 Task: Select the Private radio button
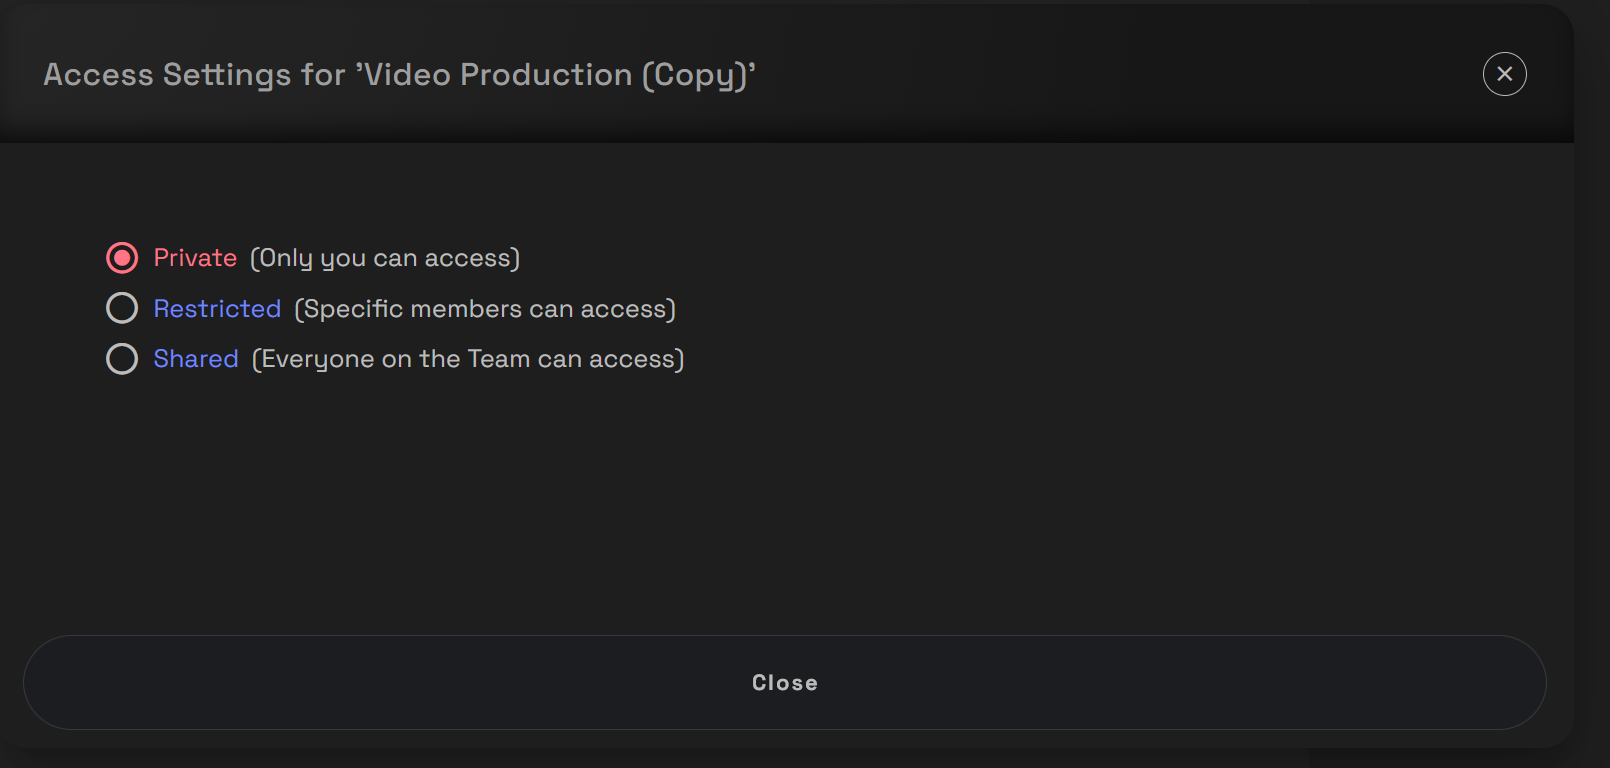(x=122, y=258)
